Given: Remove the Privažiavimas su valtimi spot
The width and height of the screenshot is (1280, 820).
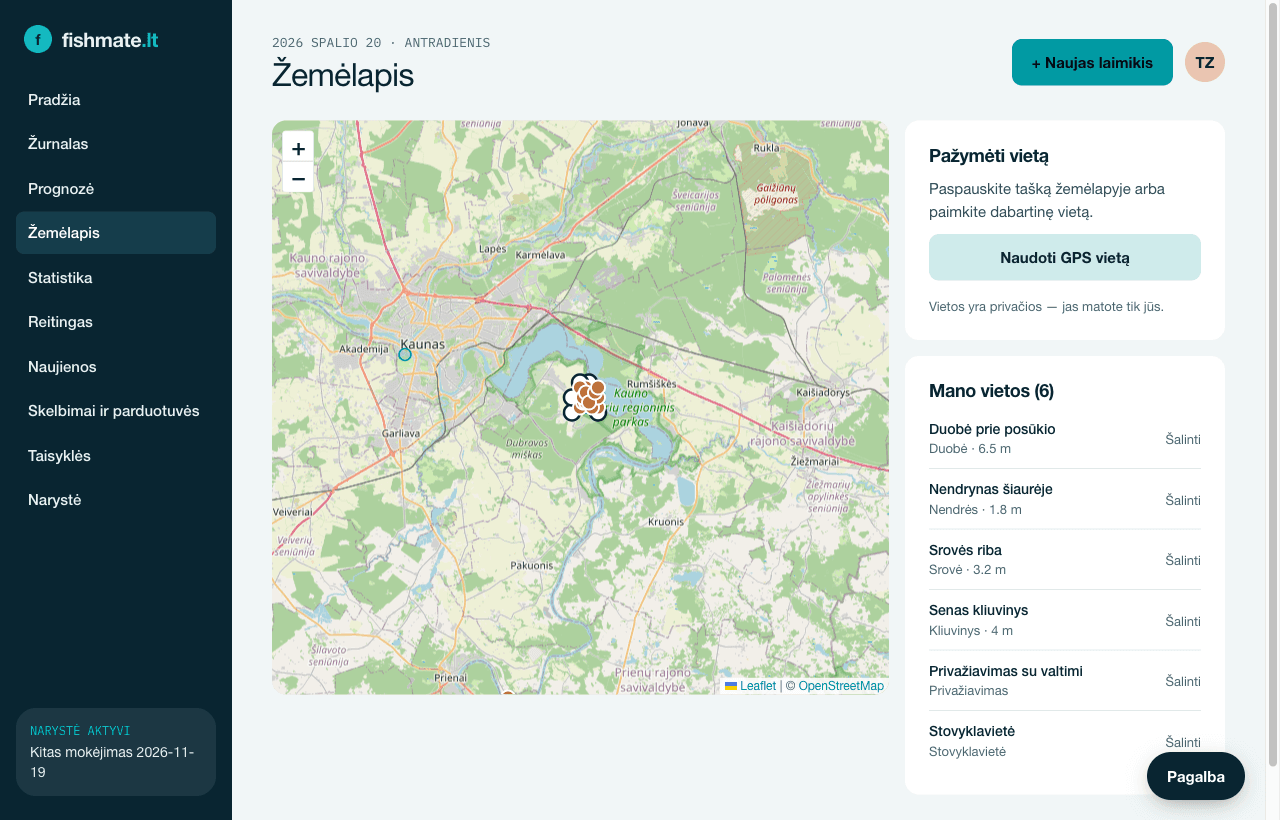Looking at the screenshot, I should click(1183, 681).
